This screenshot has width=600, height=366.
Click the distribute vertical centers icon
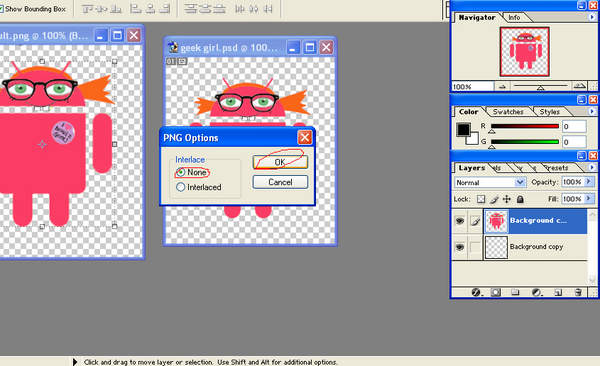(205, 8)
